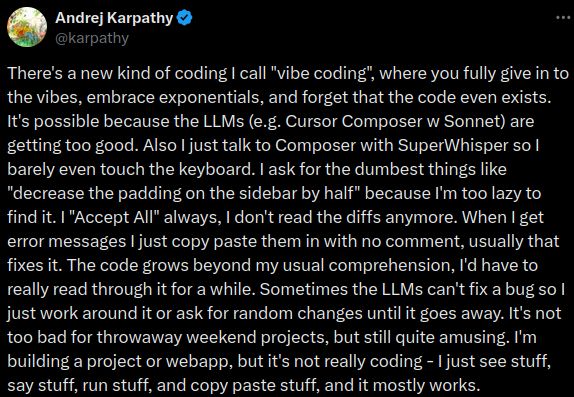The height and width of the screenshot is (397, 574).
Task: Click the word "SuperWhisper" in the tweet text
Action: click(453, 146)
